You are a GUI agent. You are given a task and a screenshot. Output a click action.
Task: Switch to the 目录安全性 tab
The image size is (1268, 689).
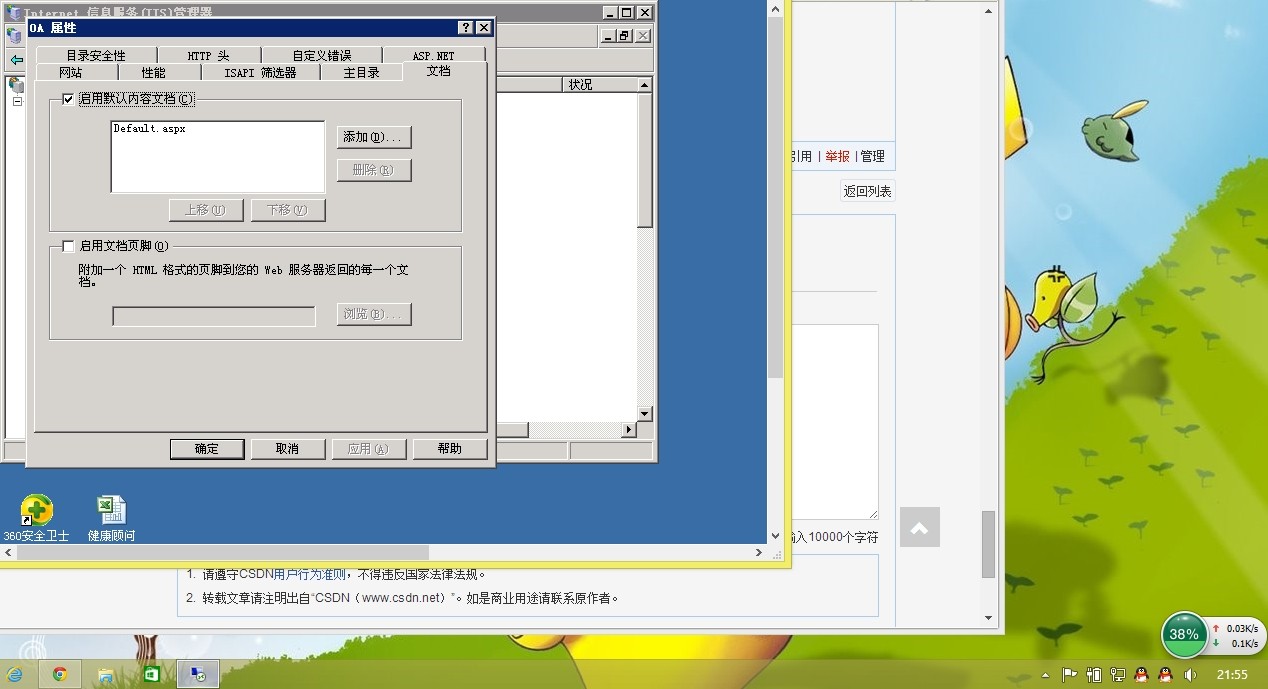point(96,55)
